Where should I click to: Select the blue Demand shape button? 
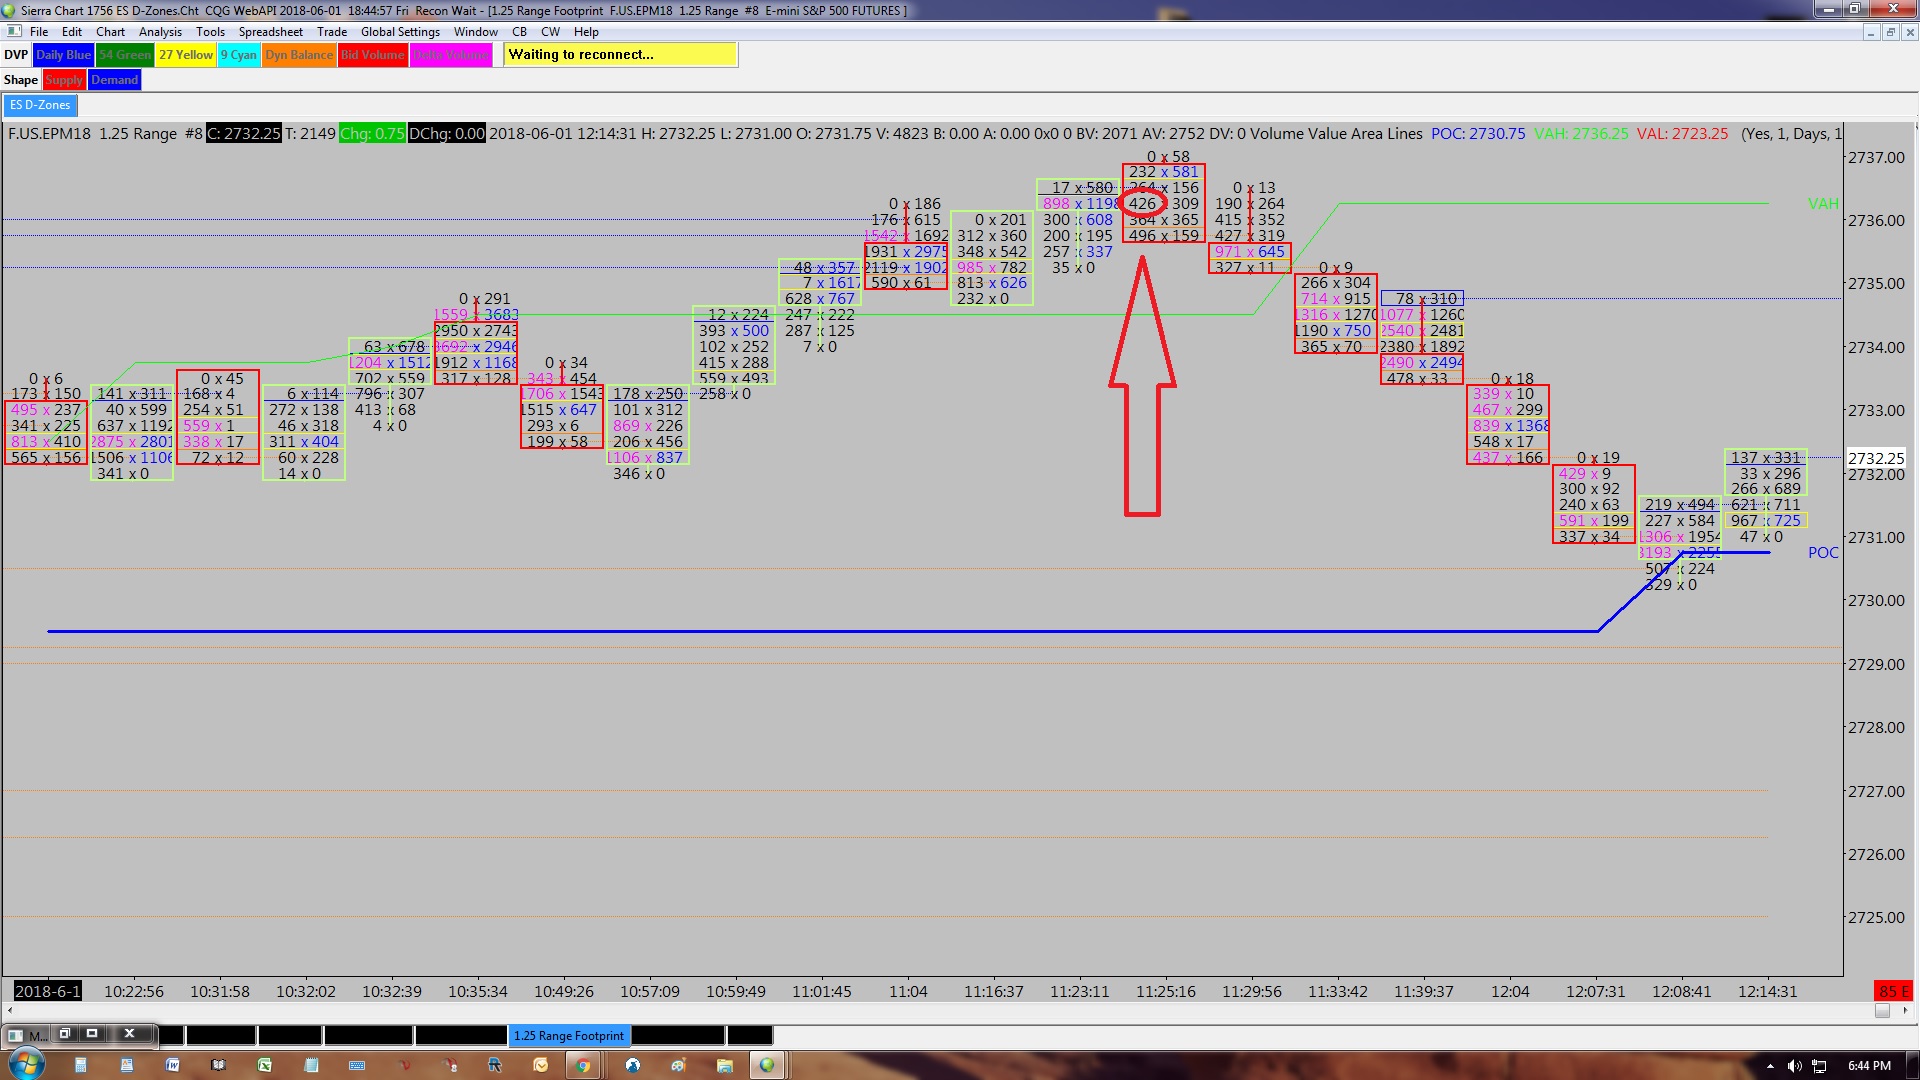coord(114,80)
